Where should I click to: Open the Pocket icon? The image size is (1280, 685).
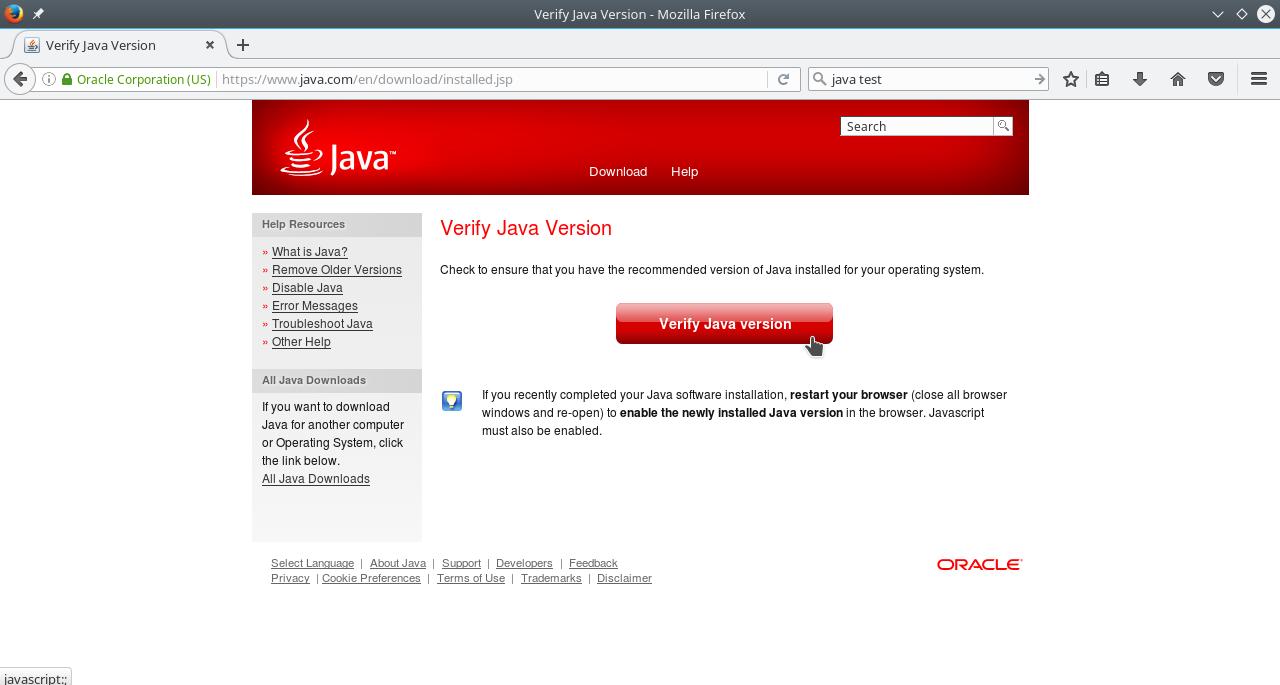tap(1216, 79)
